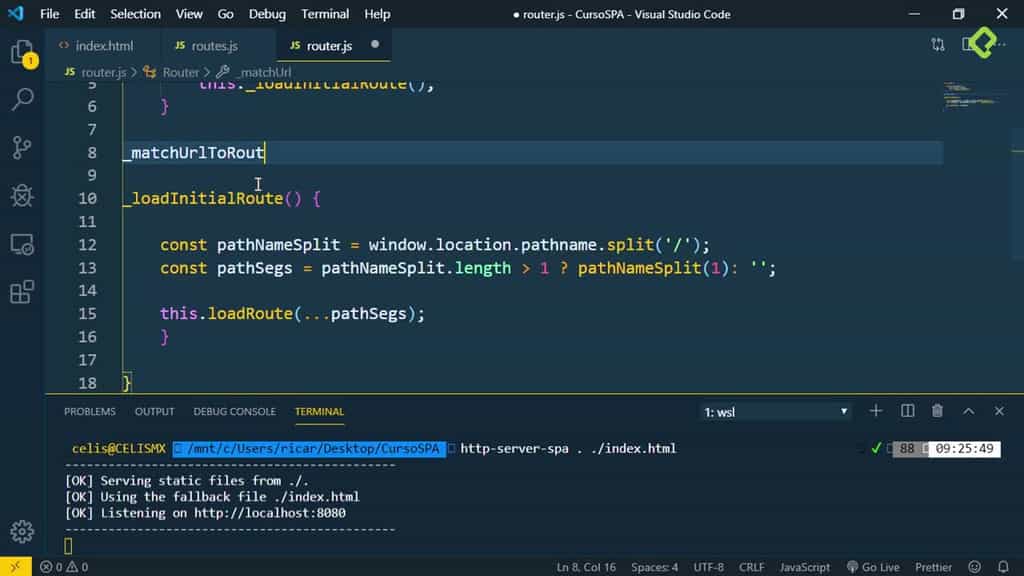This screenshot has width=1024, height=576.
Task: Open the Selection menu
Action: [x=135, y=14]
